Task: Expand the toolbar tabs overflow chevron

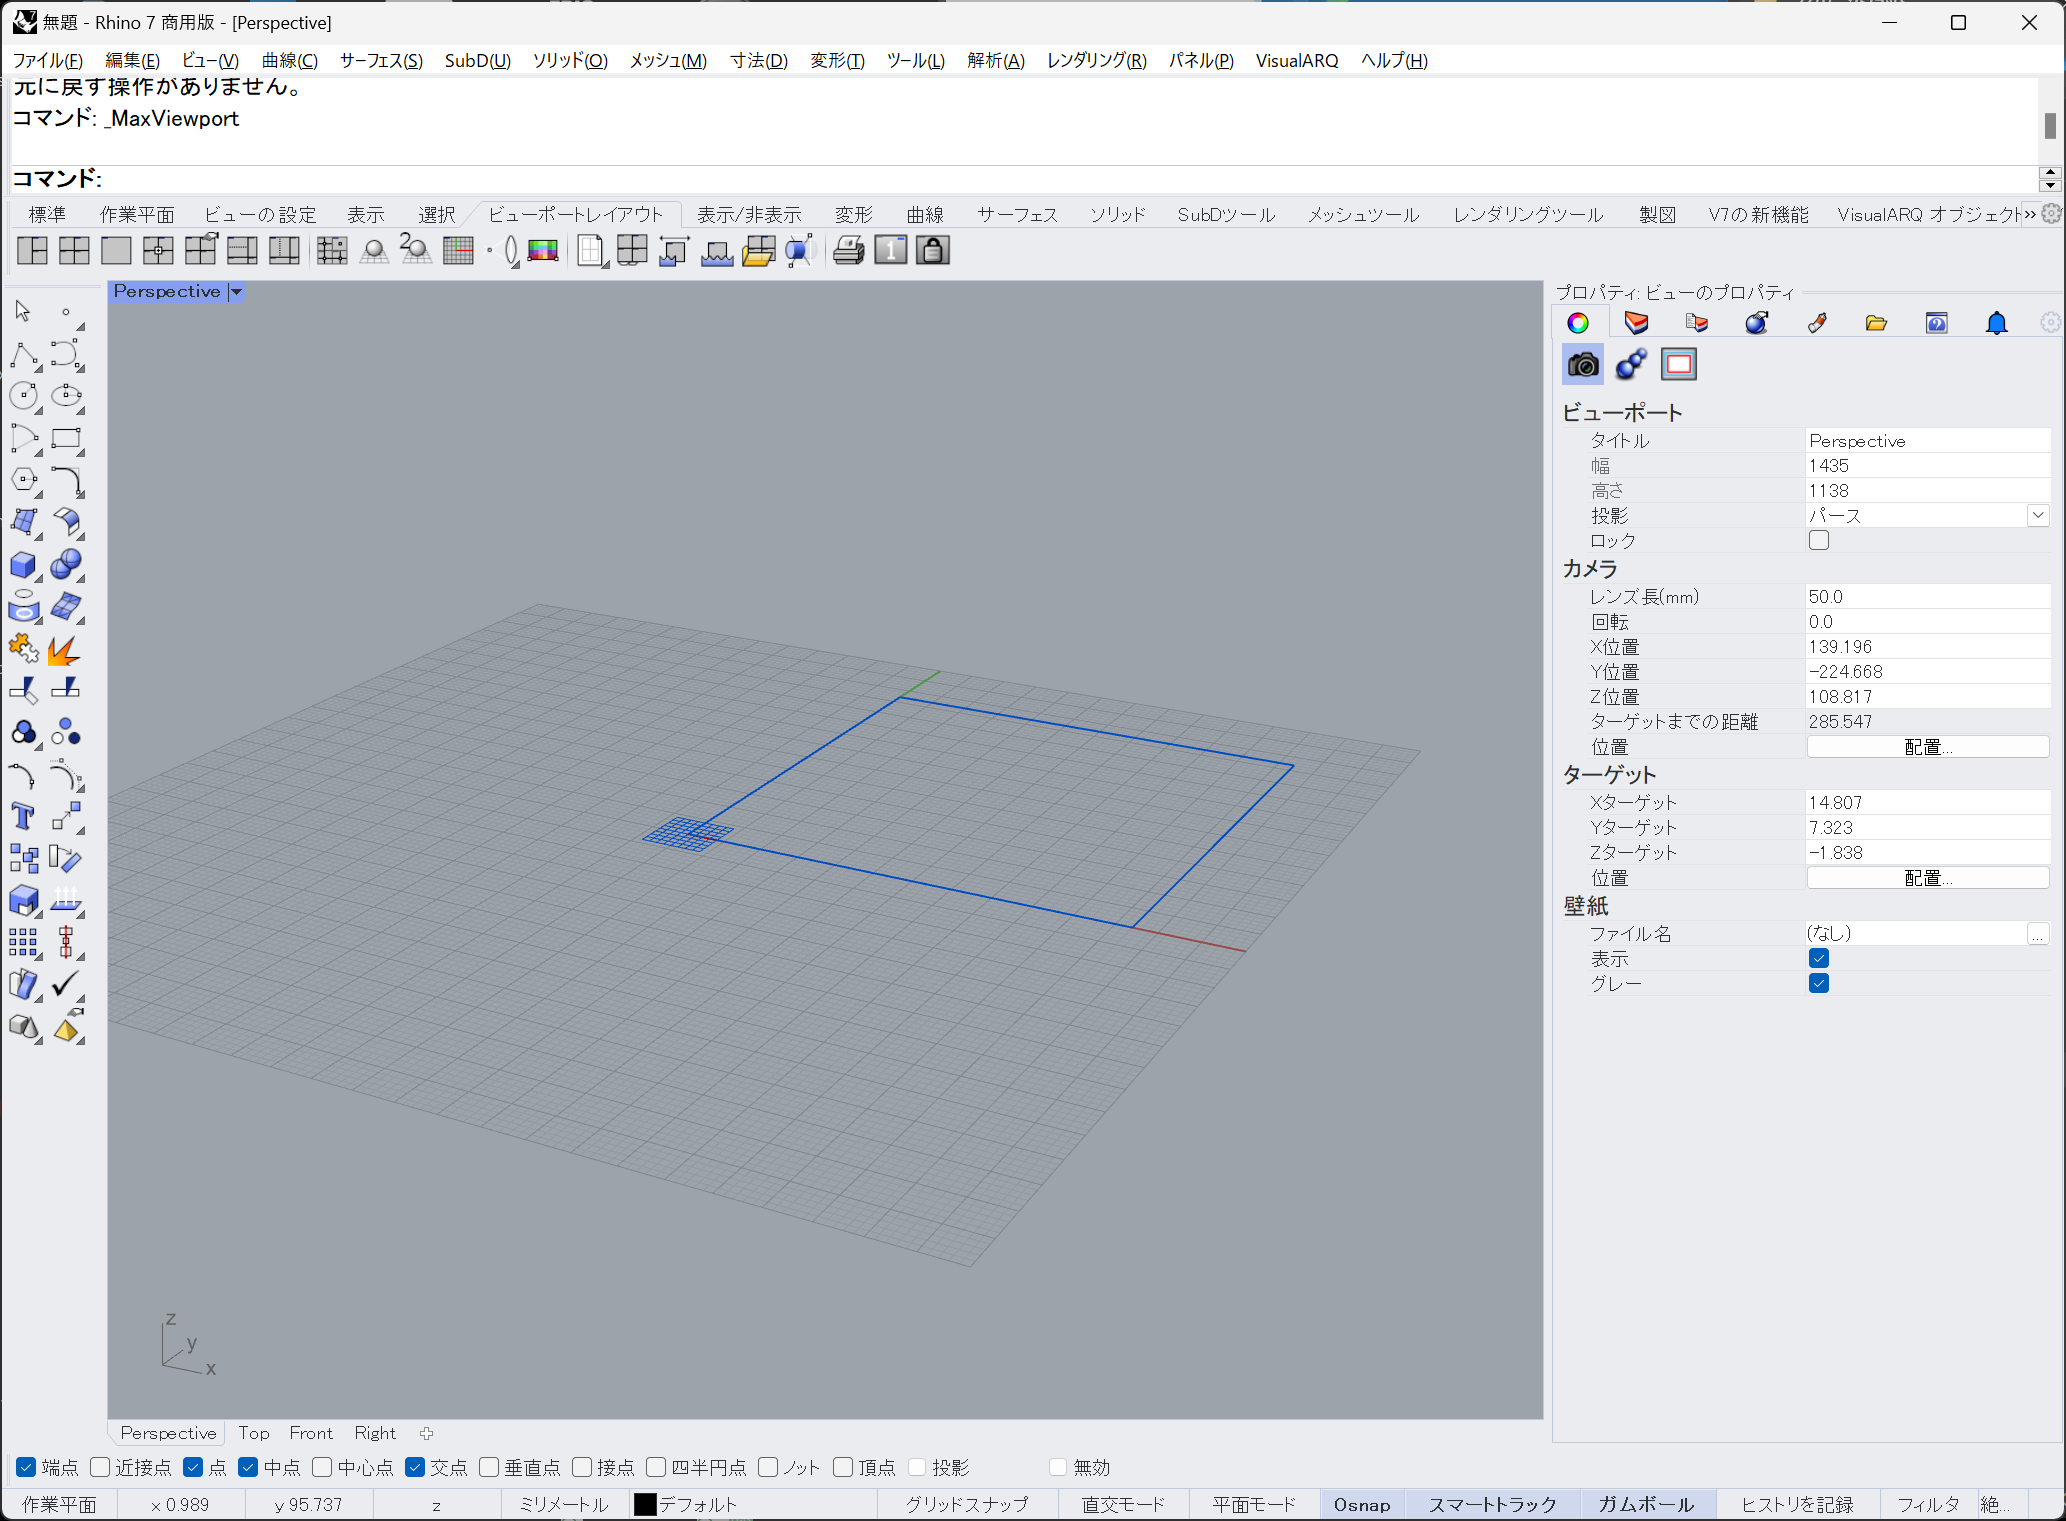Action: [2030, 214]
